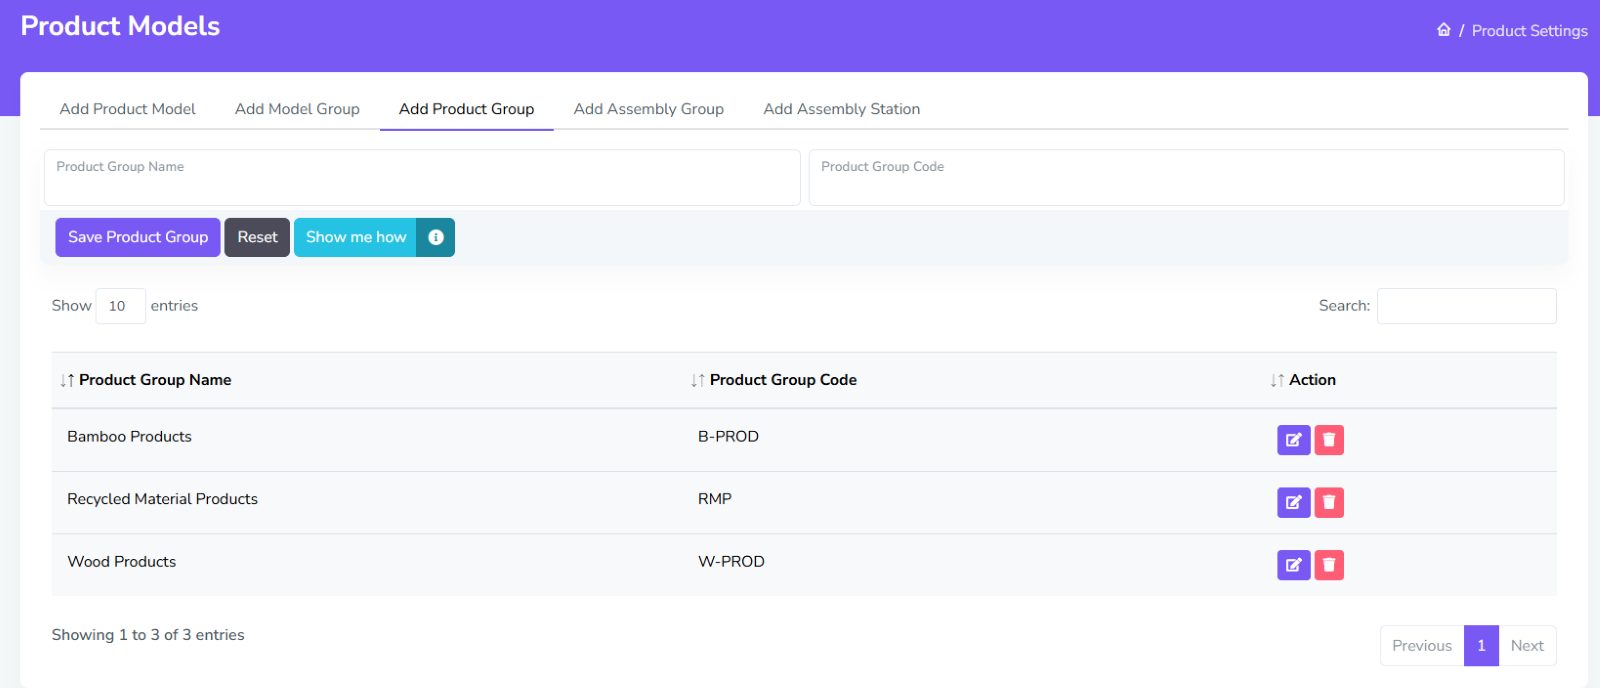Delete the Bamboo Products group
The image size is (1600, 688).
pyautogui.click(x=1329, y=440)
